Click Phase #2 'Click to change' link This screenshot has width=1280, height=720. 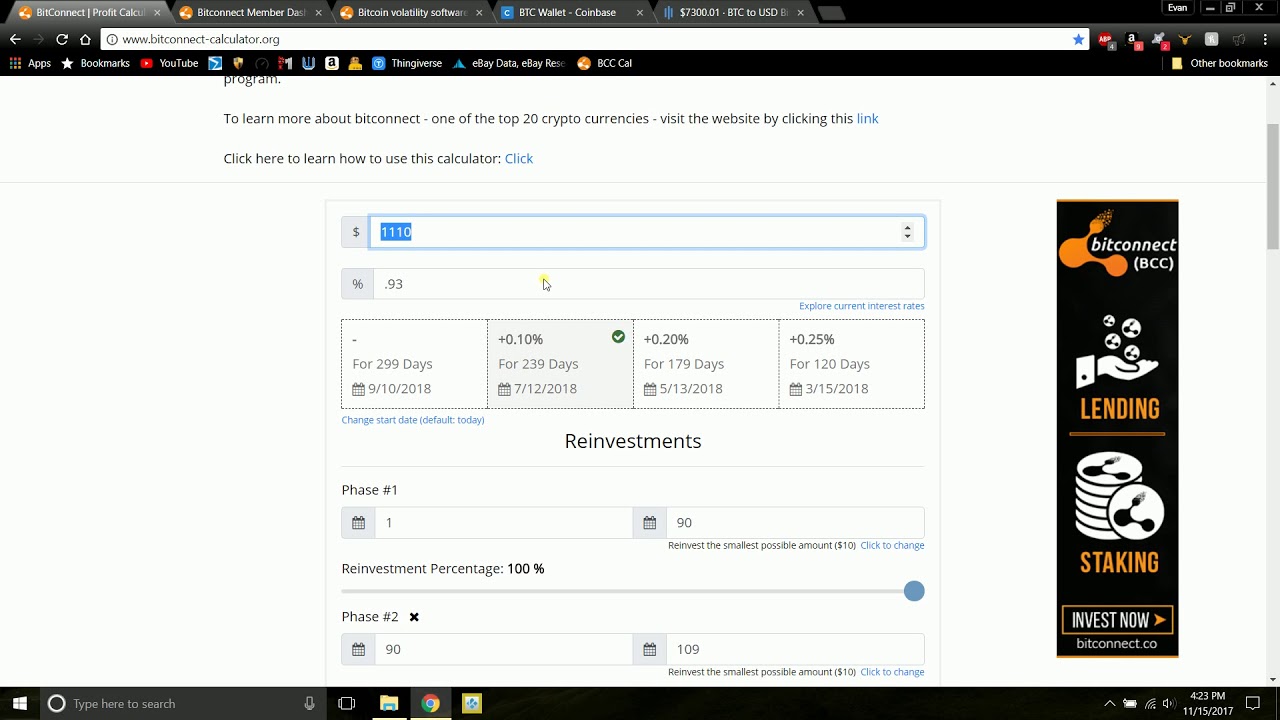(892, 672)
